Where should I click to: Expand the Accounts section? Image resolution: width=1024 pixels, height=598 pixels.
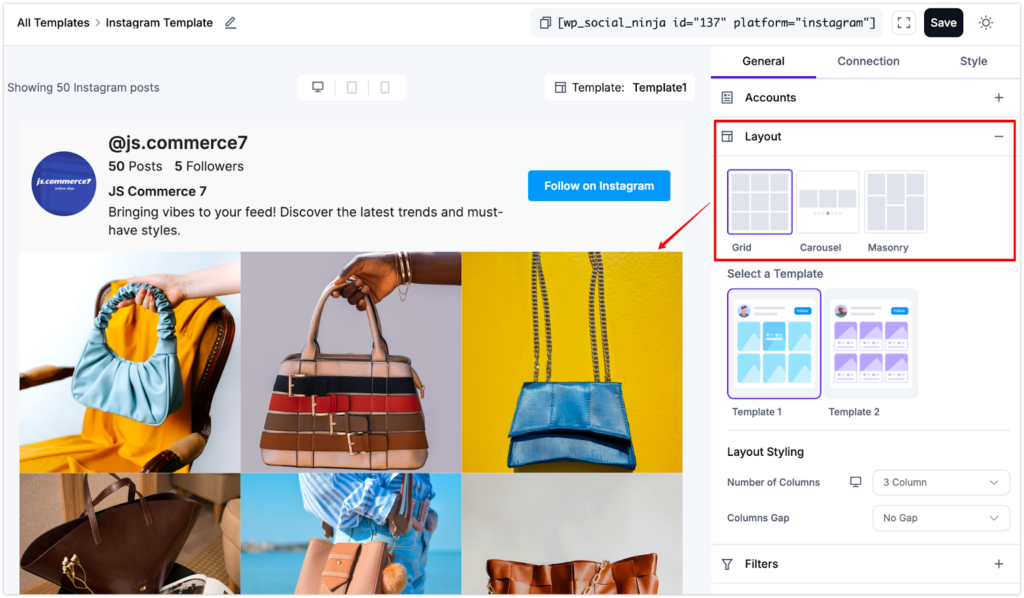pyautogui.click(x=998, y=97)
